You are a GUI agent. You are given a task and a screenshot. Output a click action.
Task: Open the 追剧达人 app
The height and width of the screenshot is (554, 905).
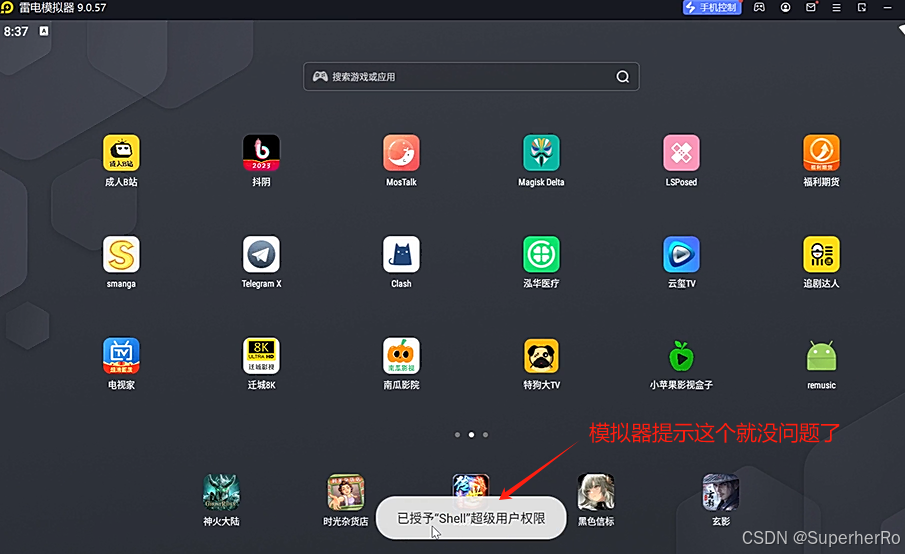point(821,254)
